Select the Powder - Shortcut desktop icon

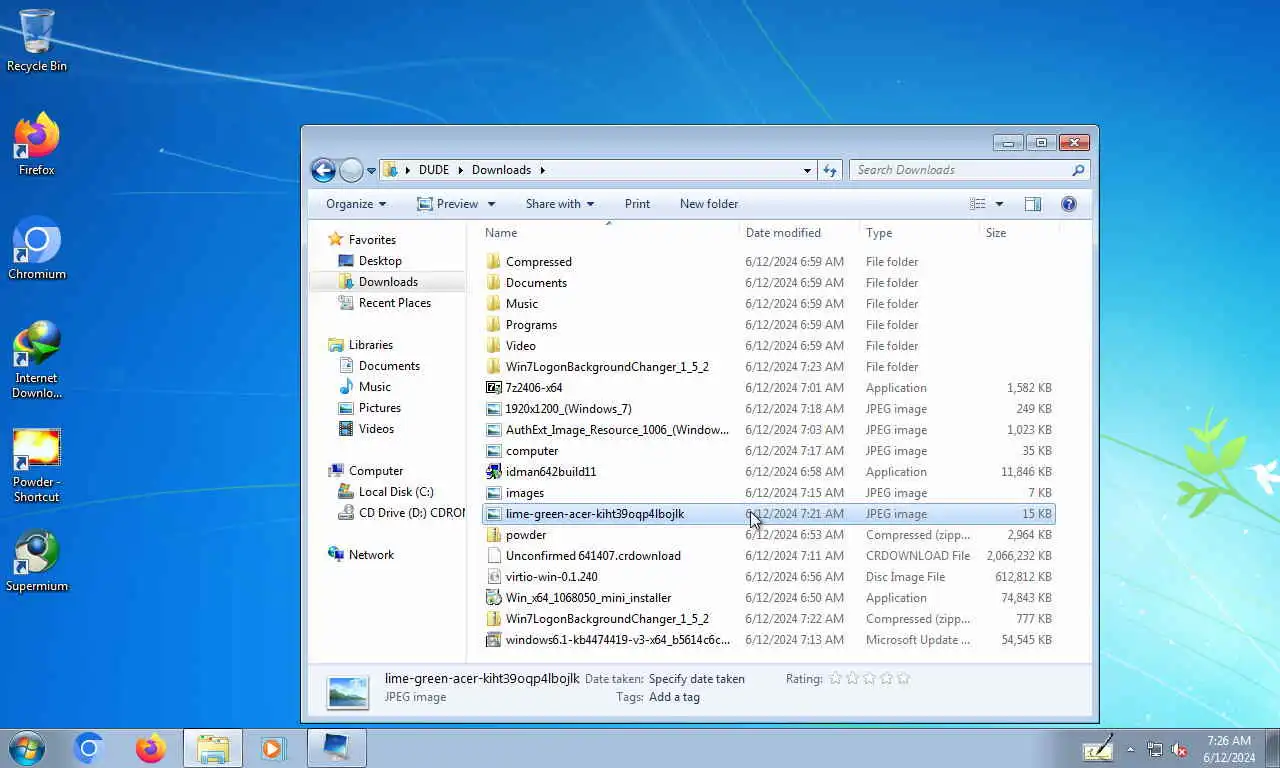coord(37,465)
